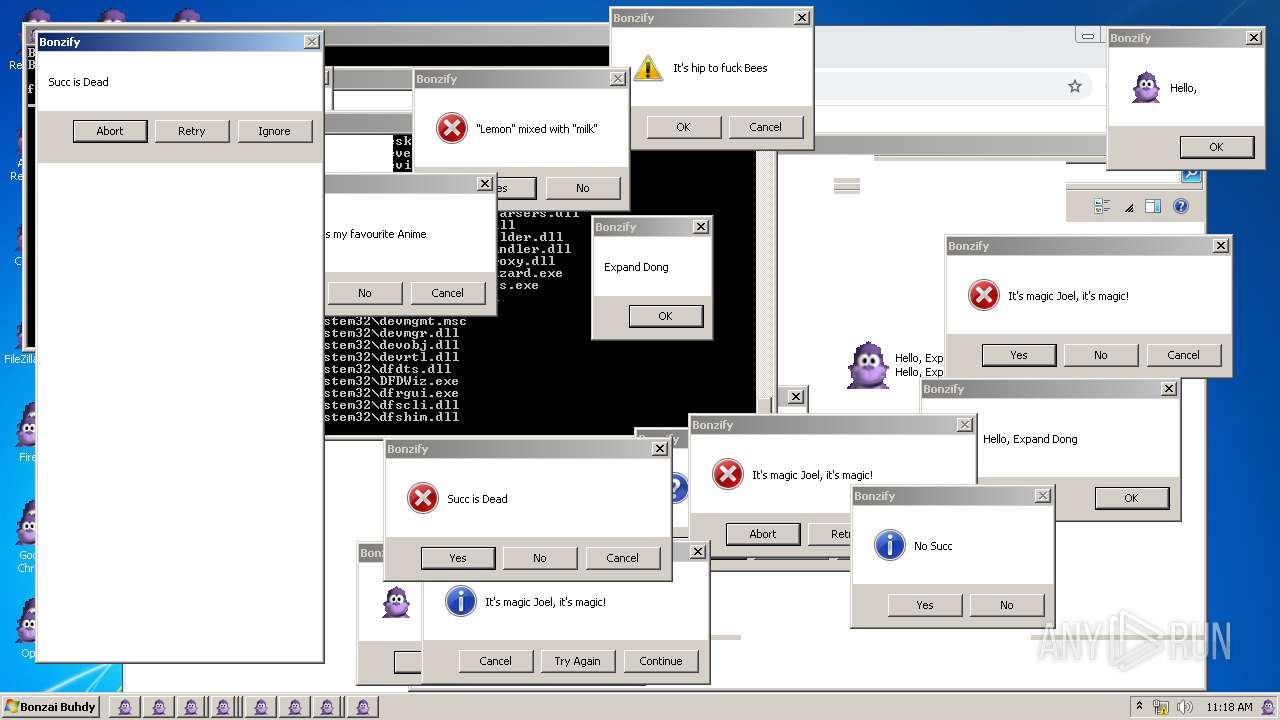The image size is (1280, 720).
Task: Click OK in the small "Expand Dong" dialog
Action: pyautogui.click(x=666, y=316)
